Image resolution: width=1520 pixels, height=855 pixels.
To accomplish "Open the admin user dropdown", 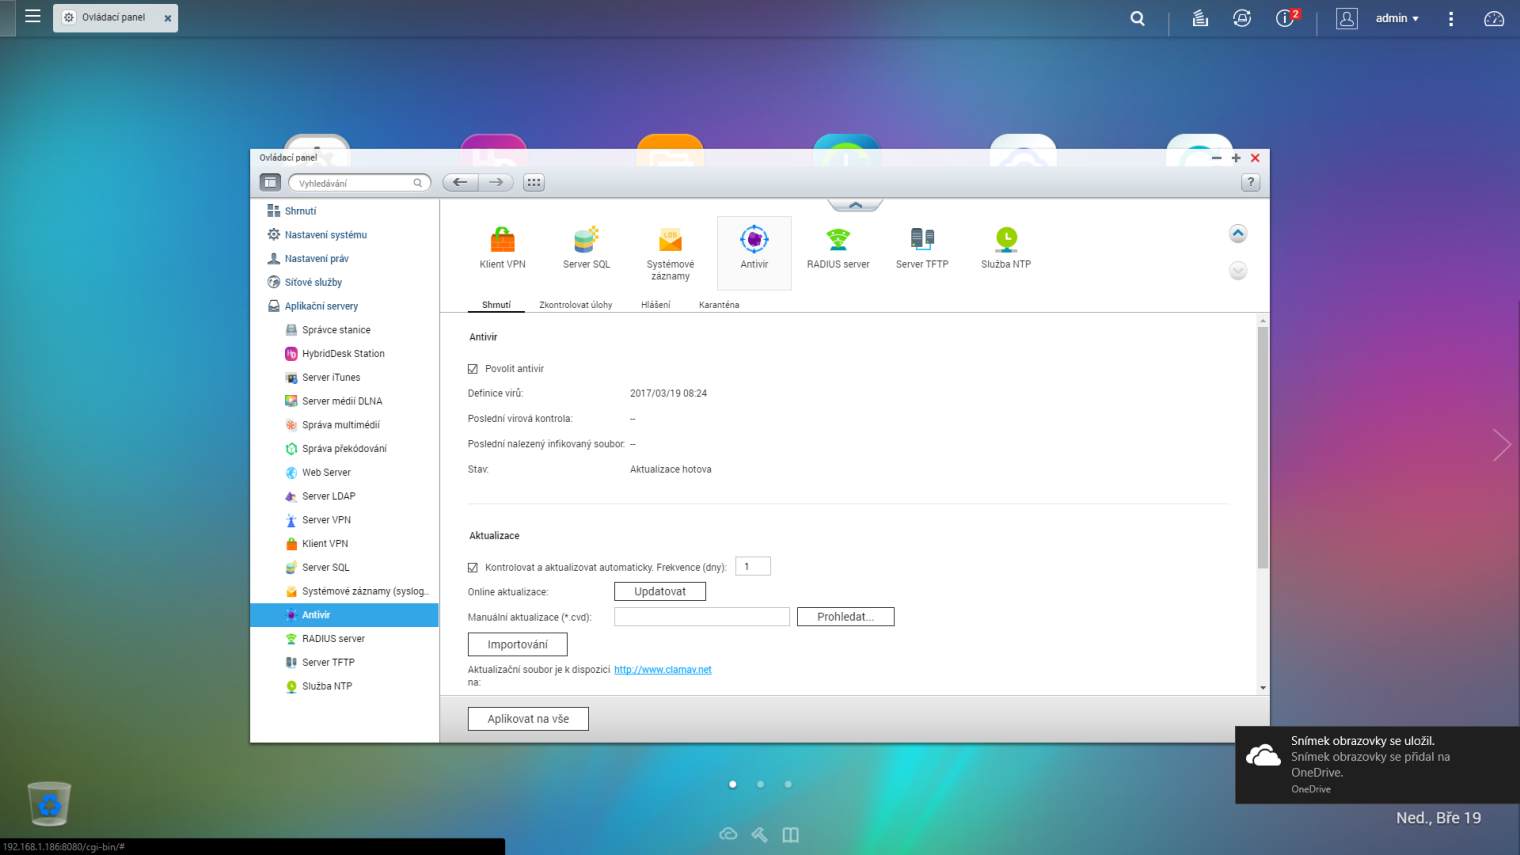I will point(1397,18).
